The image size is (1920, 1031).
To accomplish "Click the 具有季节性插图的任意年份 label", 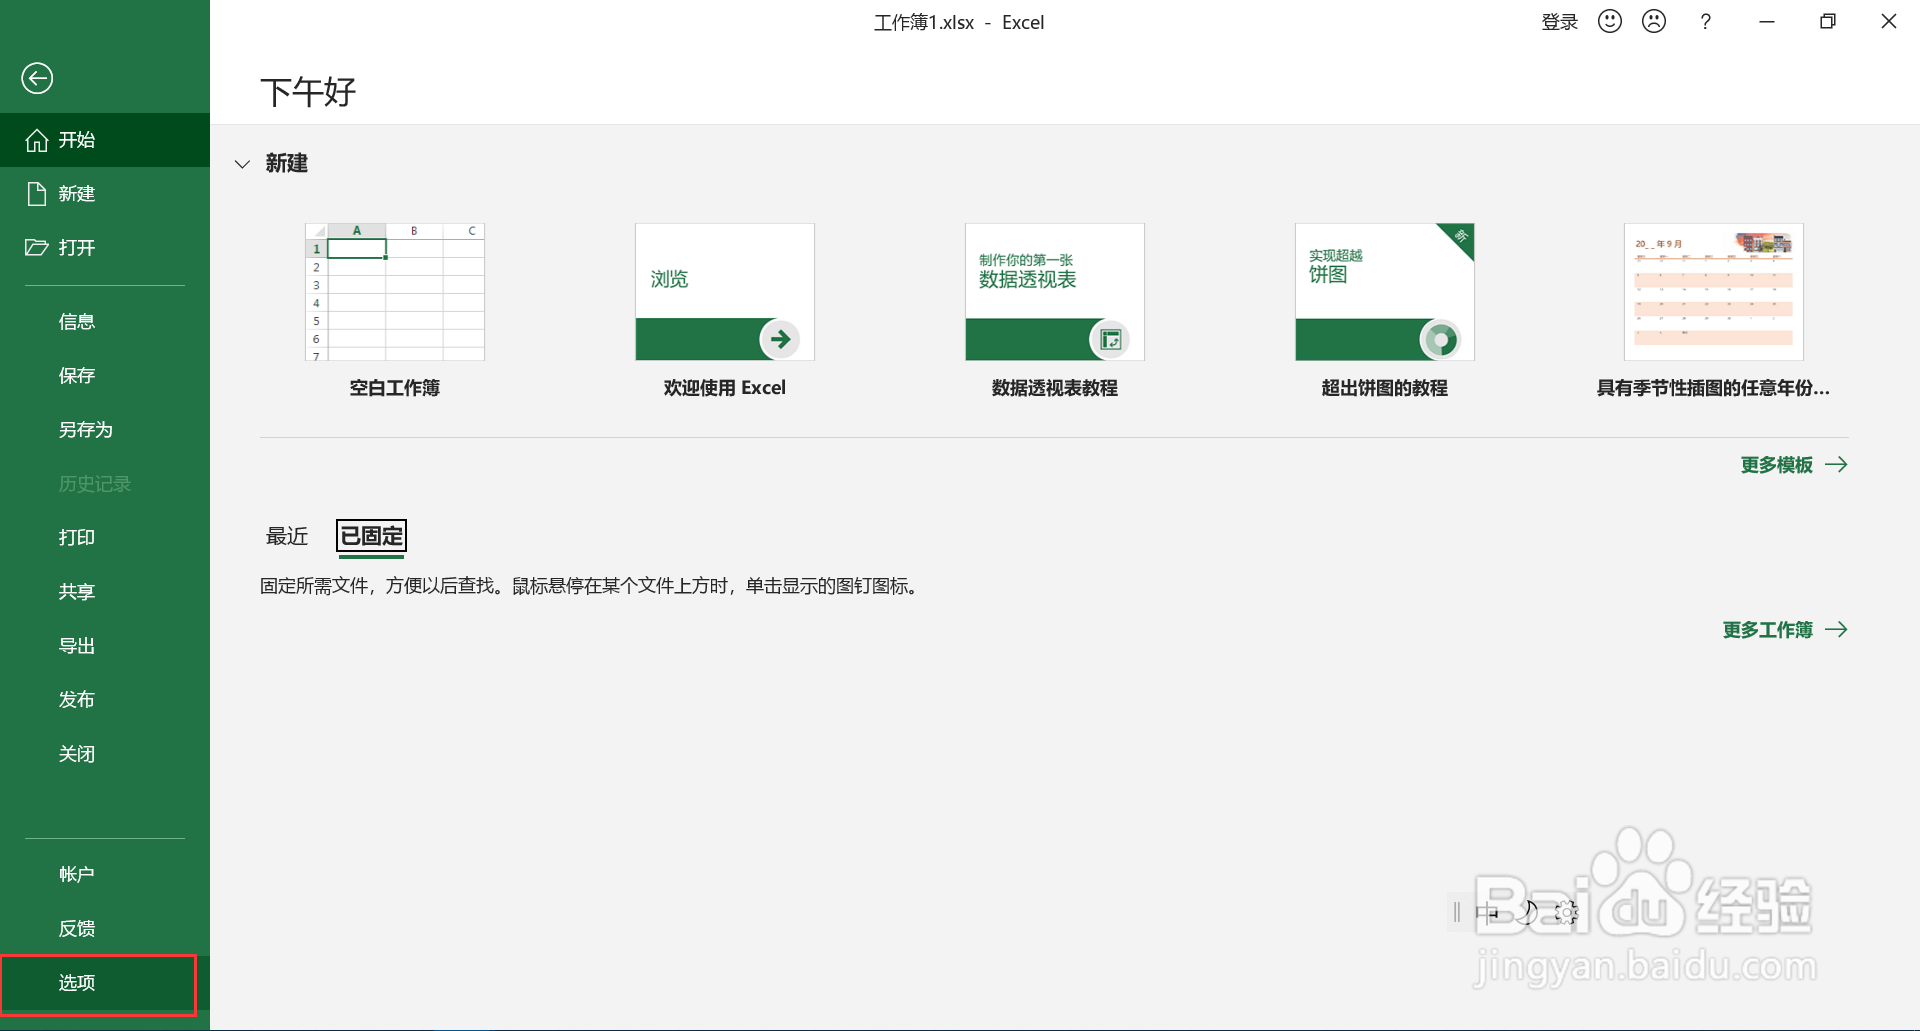I will 1713,388.
